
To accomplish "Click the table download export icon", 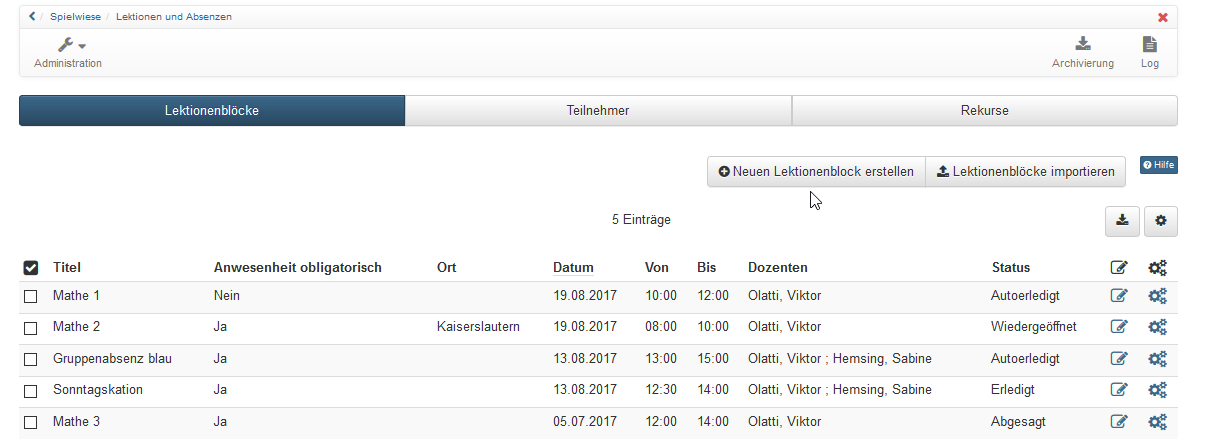I will (1122, 221).
